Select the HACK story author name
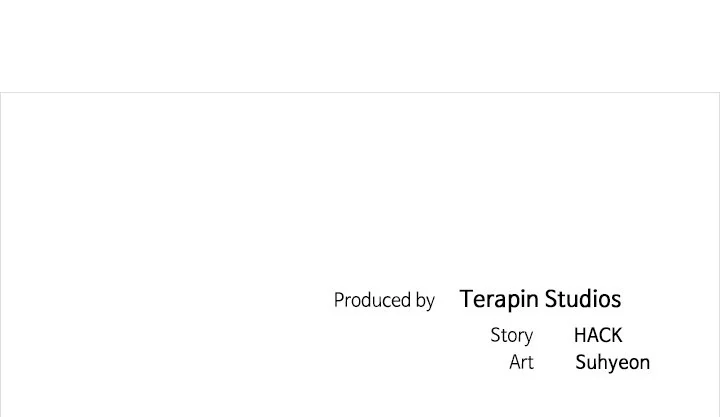This screenshot has height=417, width=720. click(x=598, y=335)
